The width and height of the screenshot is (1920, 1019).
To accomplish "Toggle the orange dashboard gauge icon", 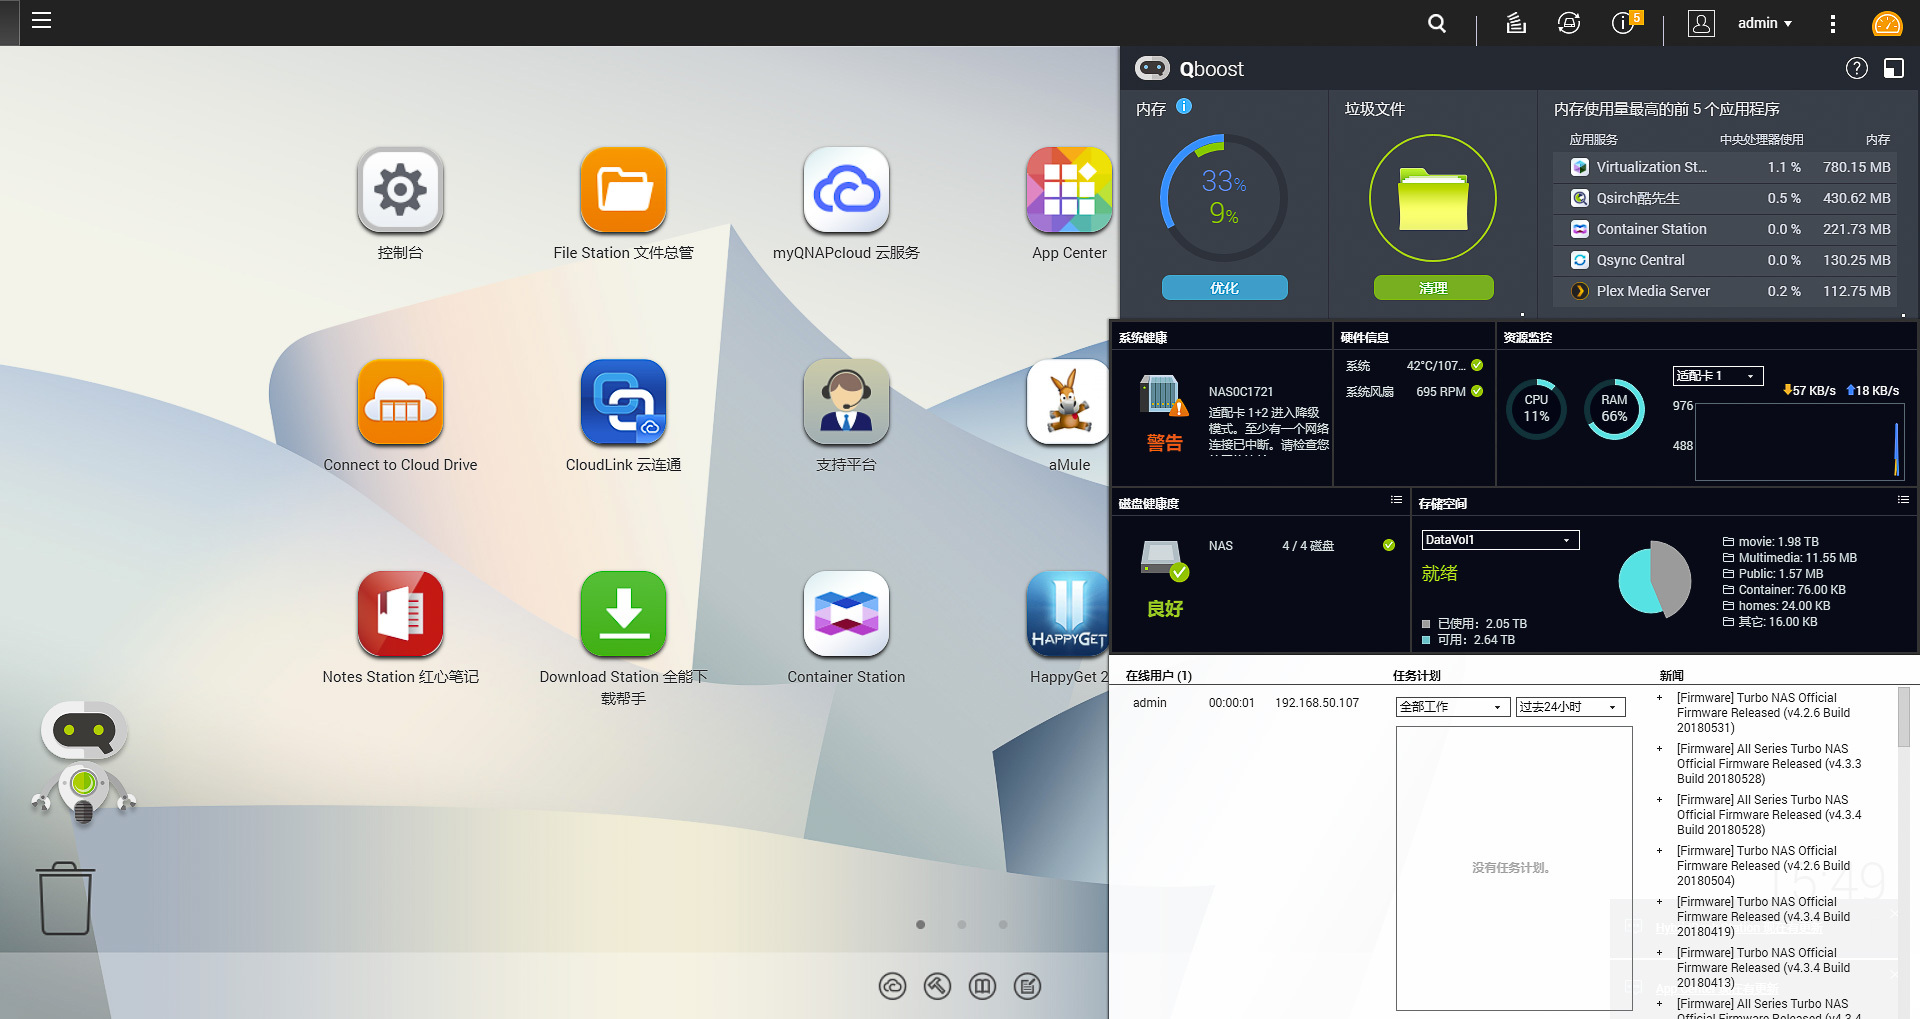I will click(1887, 23).
